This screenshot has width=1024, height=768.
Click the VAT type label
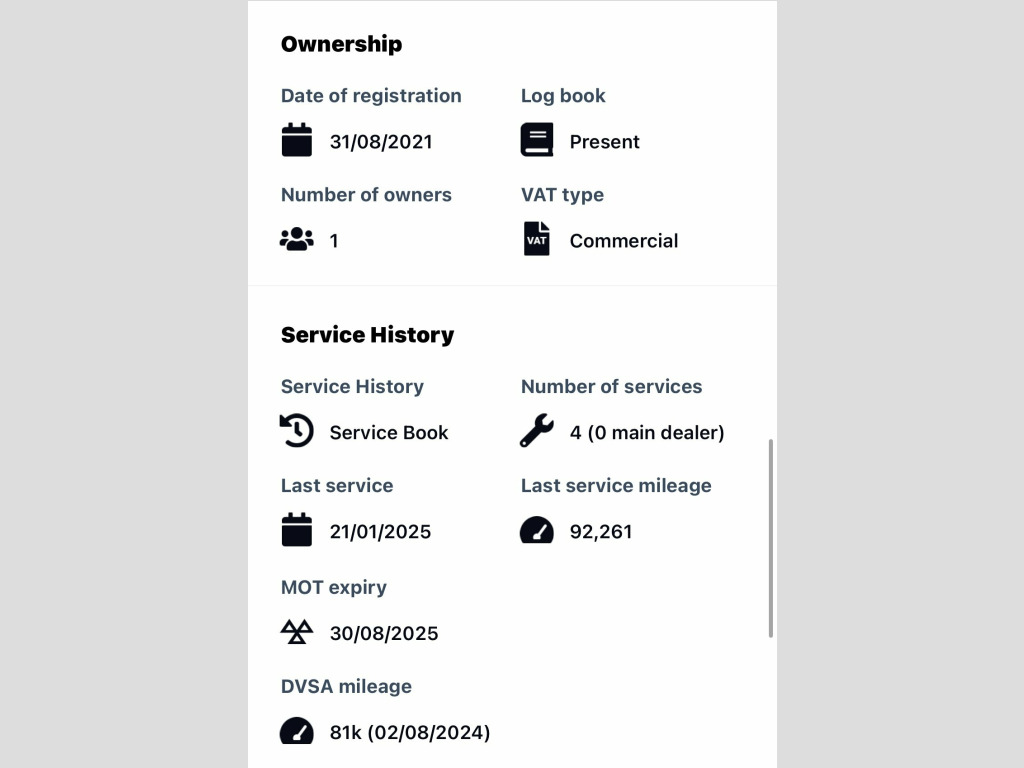(562, 195)
